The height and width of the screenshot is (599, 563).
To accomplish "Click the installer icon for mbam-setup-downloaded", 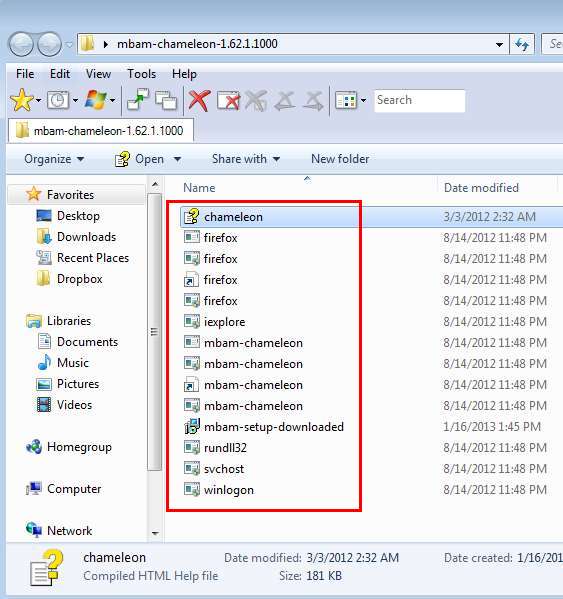I will click(192, 426).
